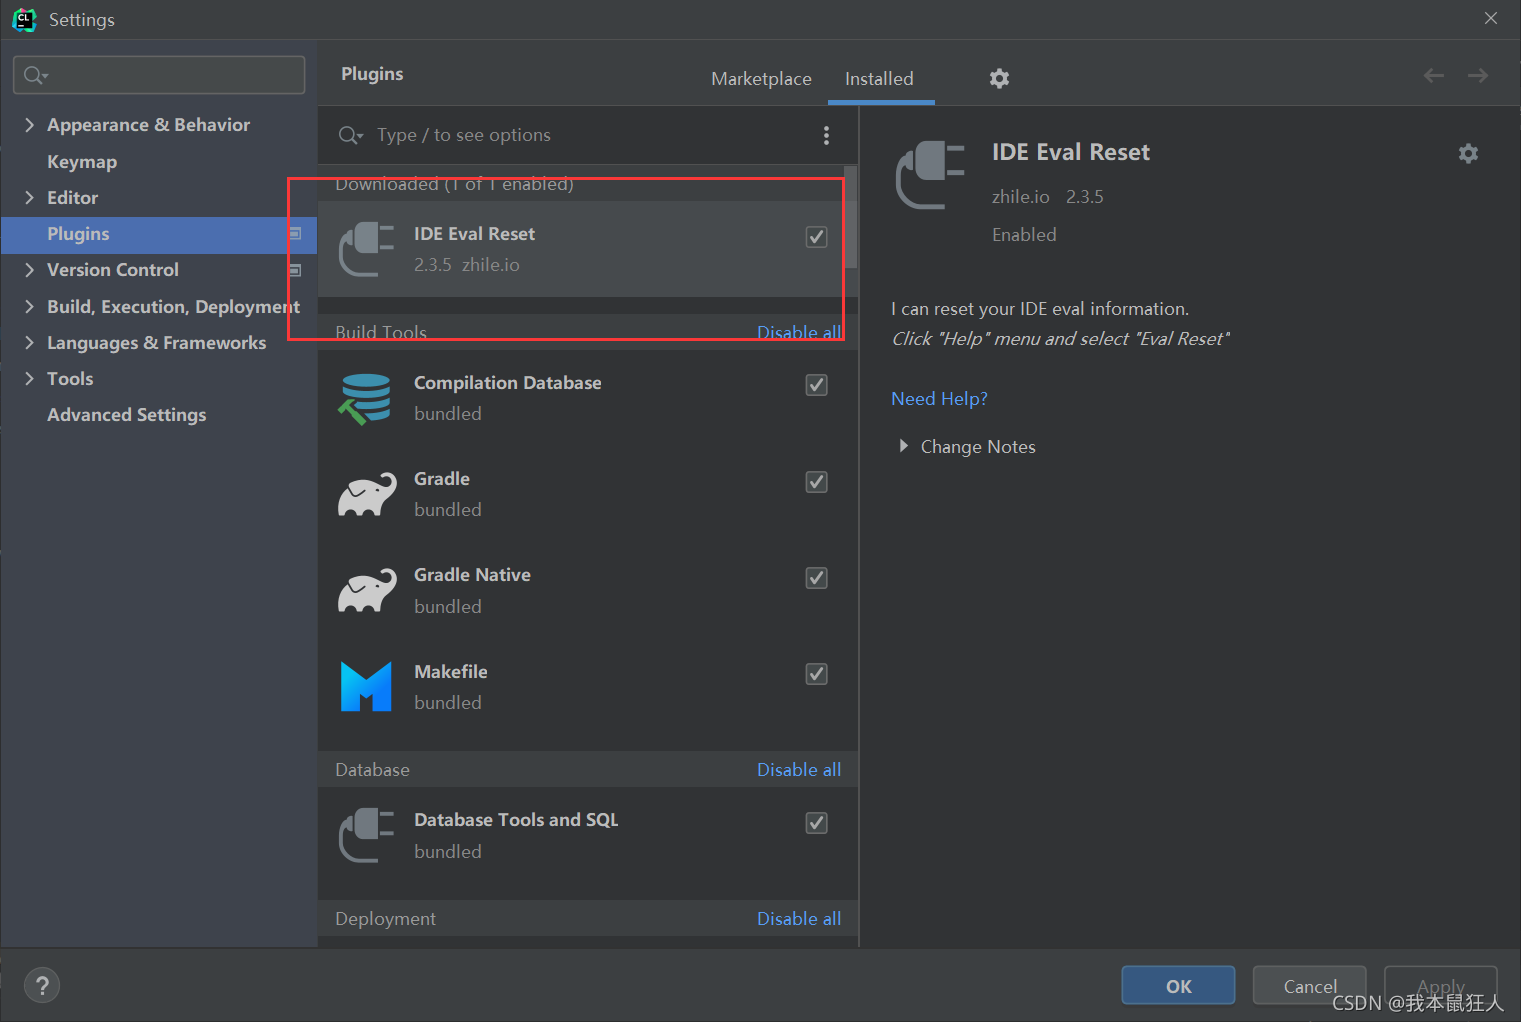Open plugins gear menu next to Installed tab

(x=999, y=78)
